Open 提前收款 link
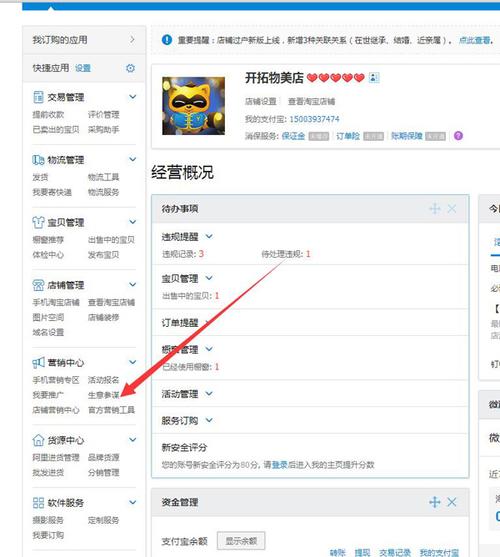 tap(48, 114)
